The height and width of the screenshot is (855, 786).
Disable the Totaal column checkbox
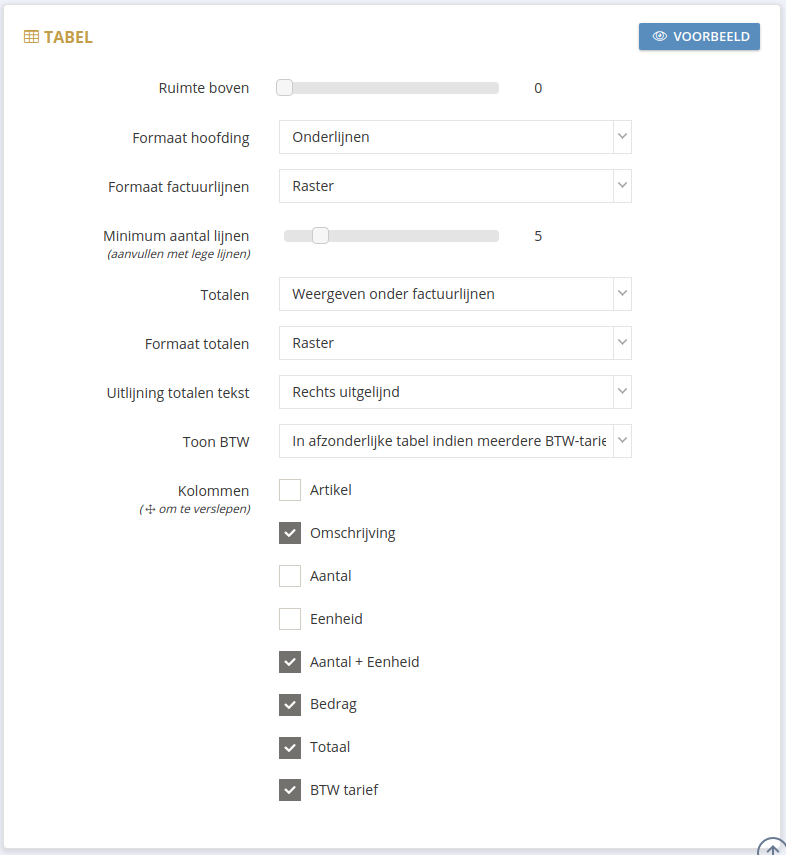289,747
